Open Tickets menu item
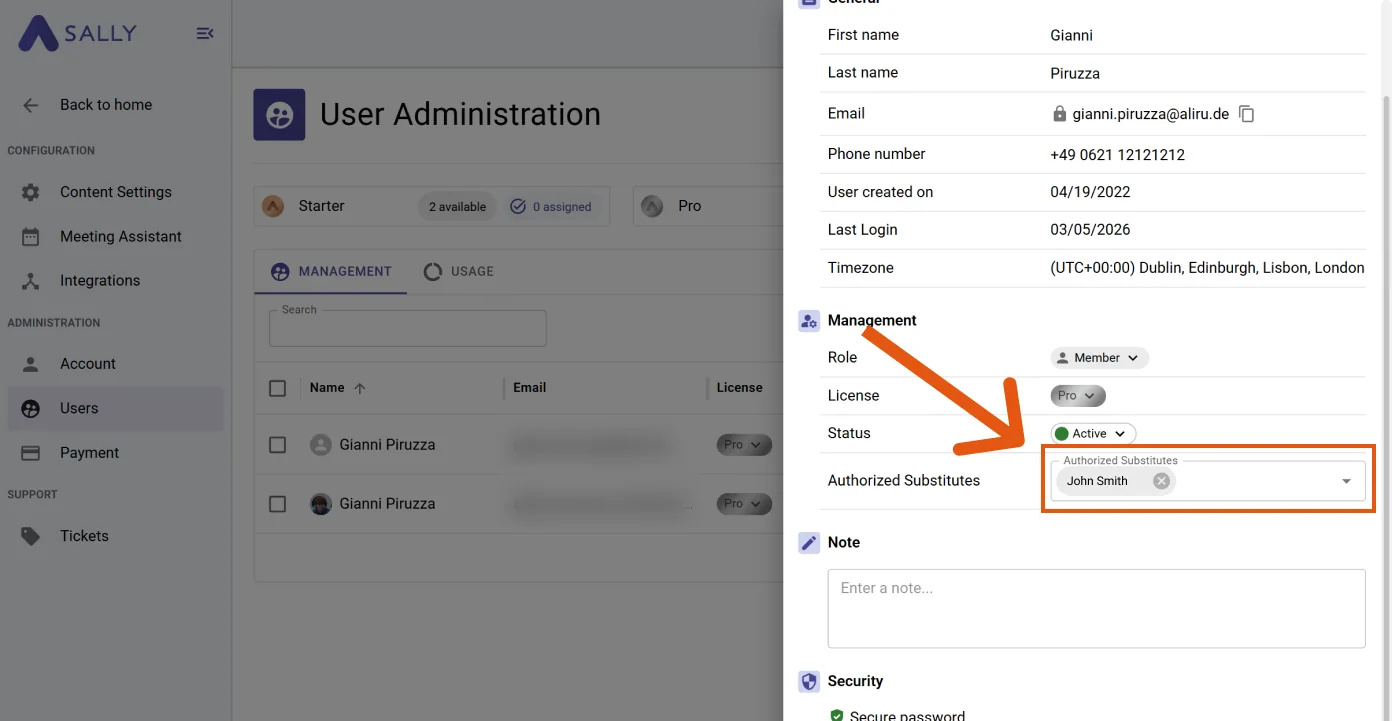Image resolution: width=1392 pixels, height=721 pixels. (x=116, y=536)
